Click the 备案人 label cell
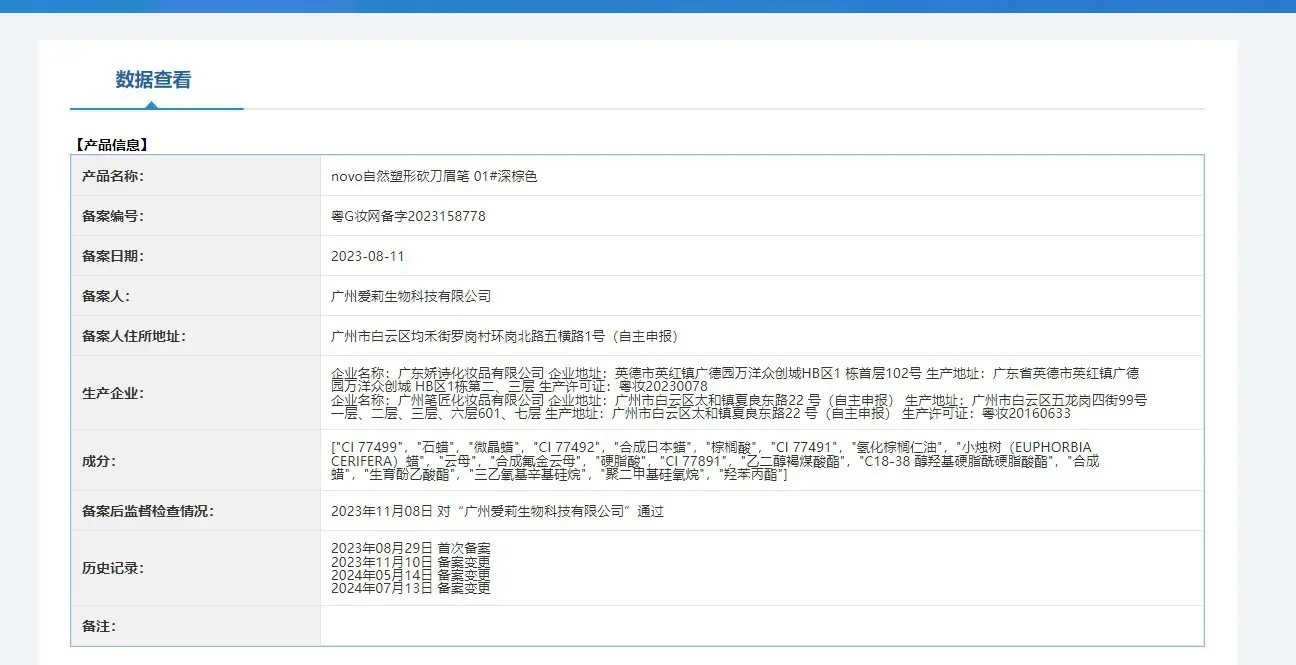The image size is (1296, 665). tap(196, 296)
